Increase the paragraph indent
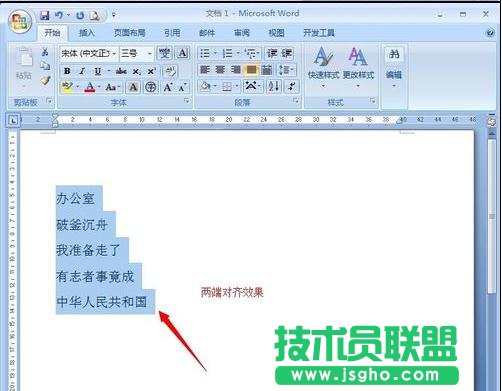Image resolution: width=502 pixels, height=391 pixels. coord(286,53)
